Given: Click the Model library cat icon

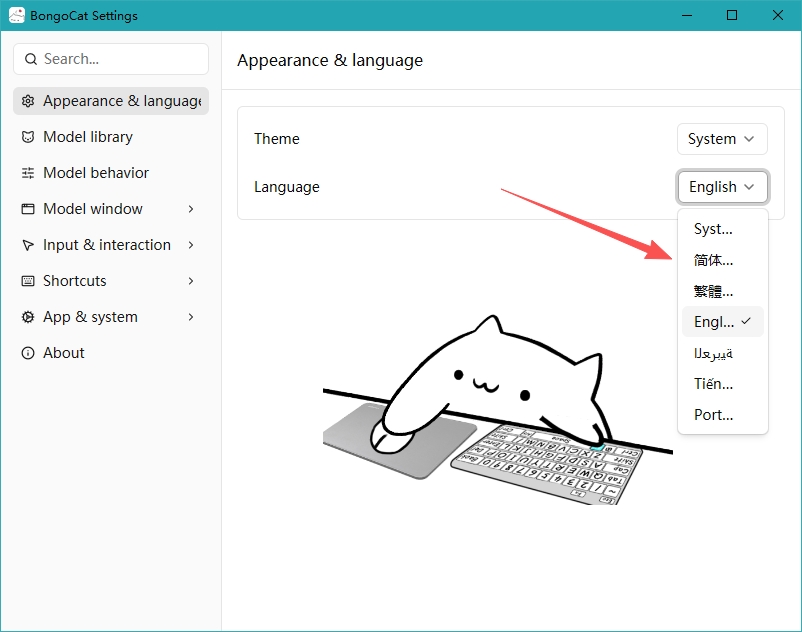Looking at the screenshot, I should [x=28, y=137].
